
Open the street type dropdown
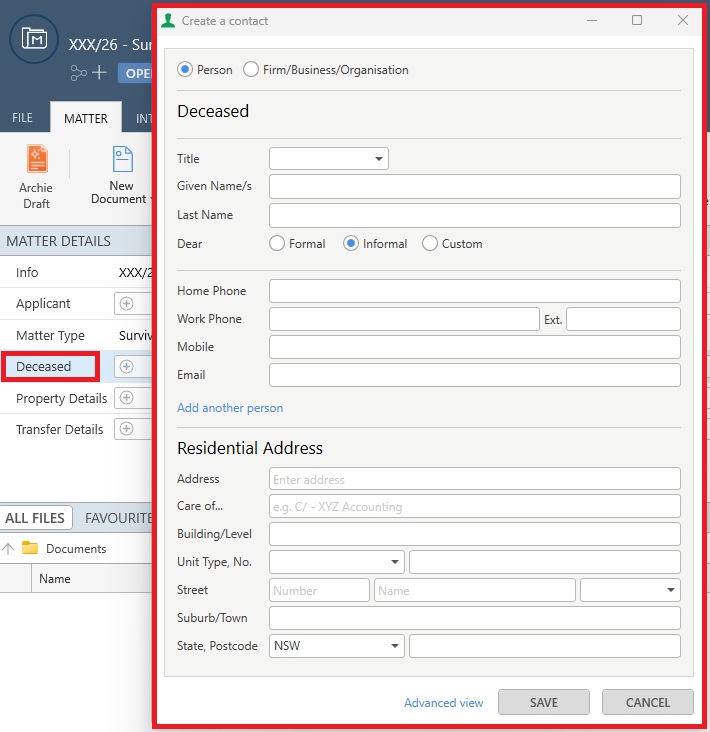point(630,590)
